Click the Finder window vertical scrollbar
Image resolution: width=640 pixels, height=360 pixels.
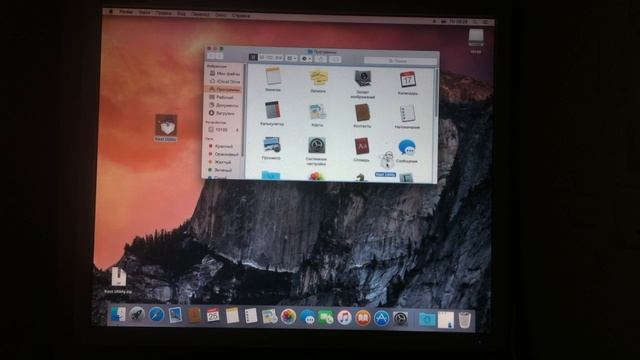(x=437, y=93)
